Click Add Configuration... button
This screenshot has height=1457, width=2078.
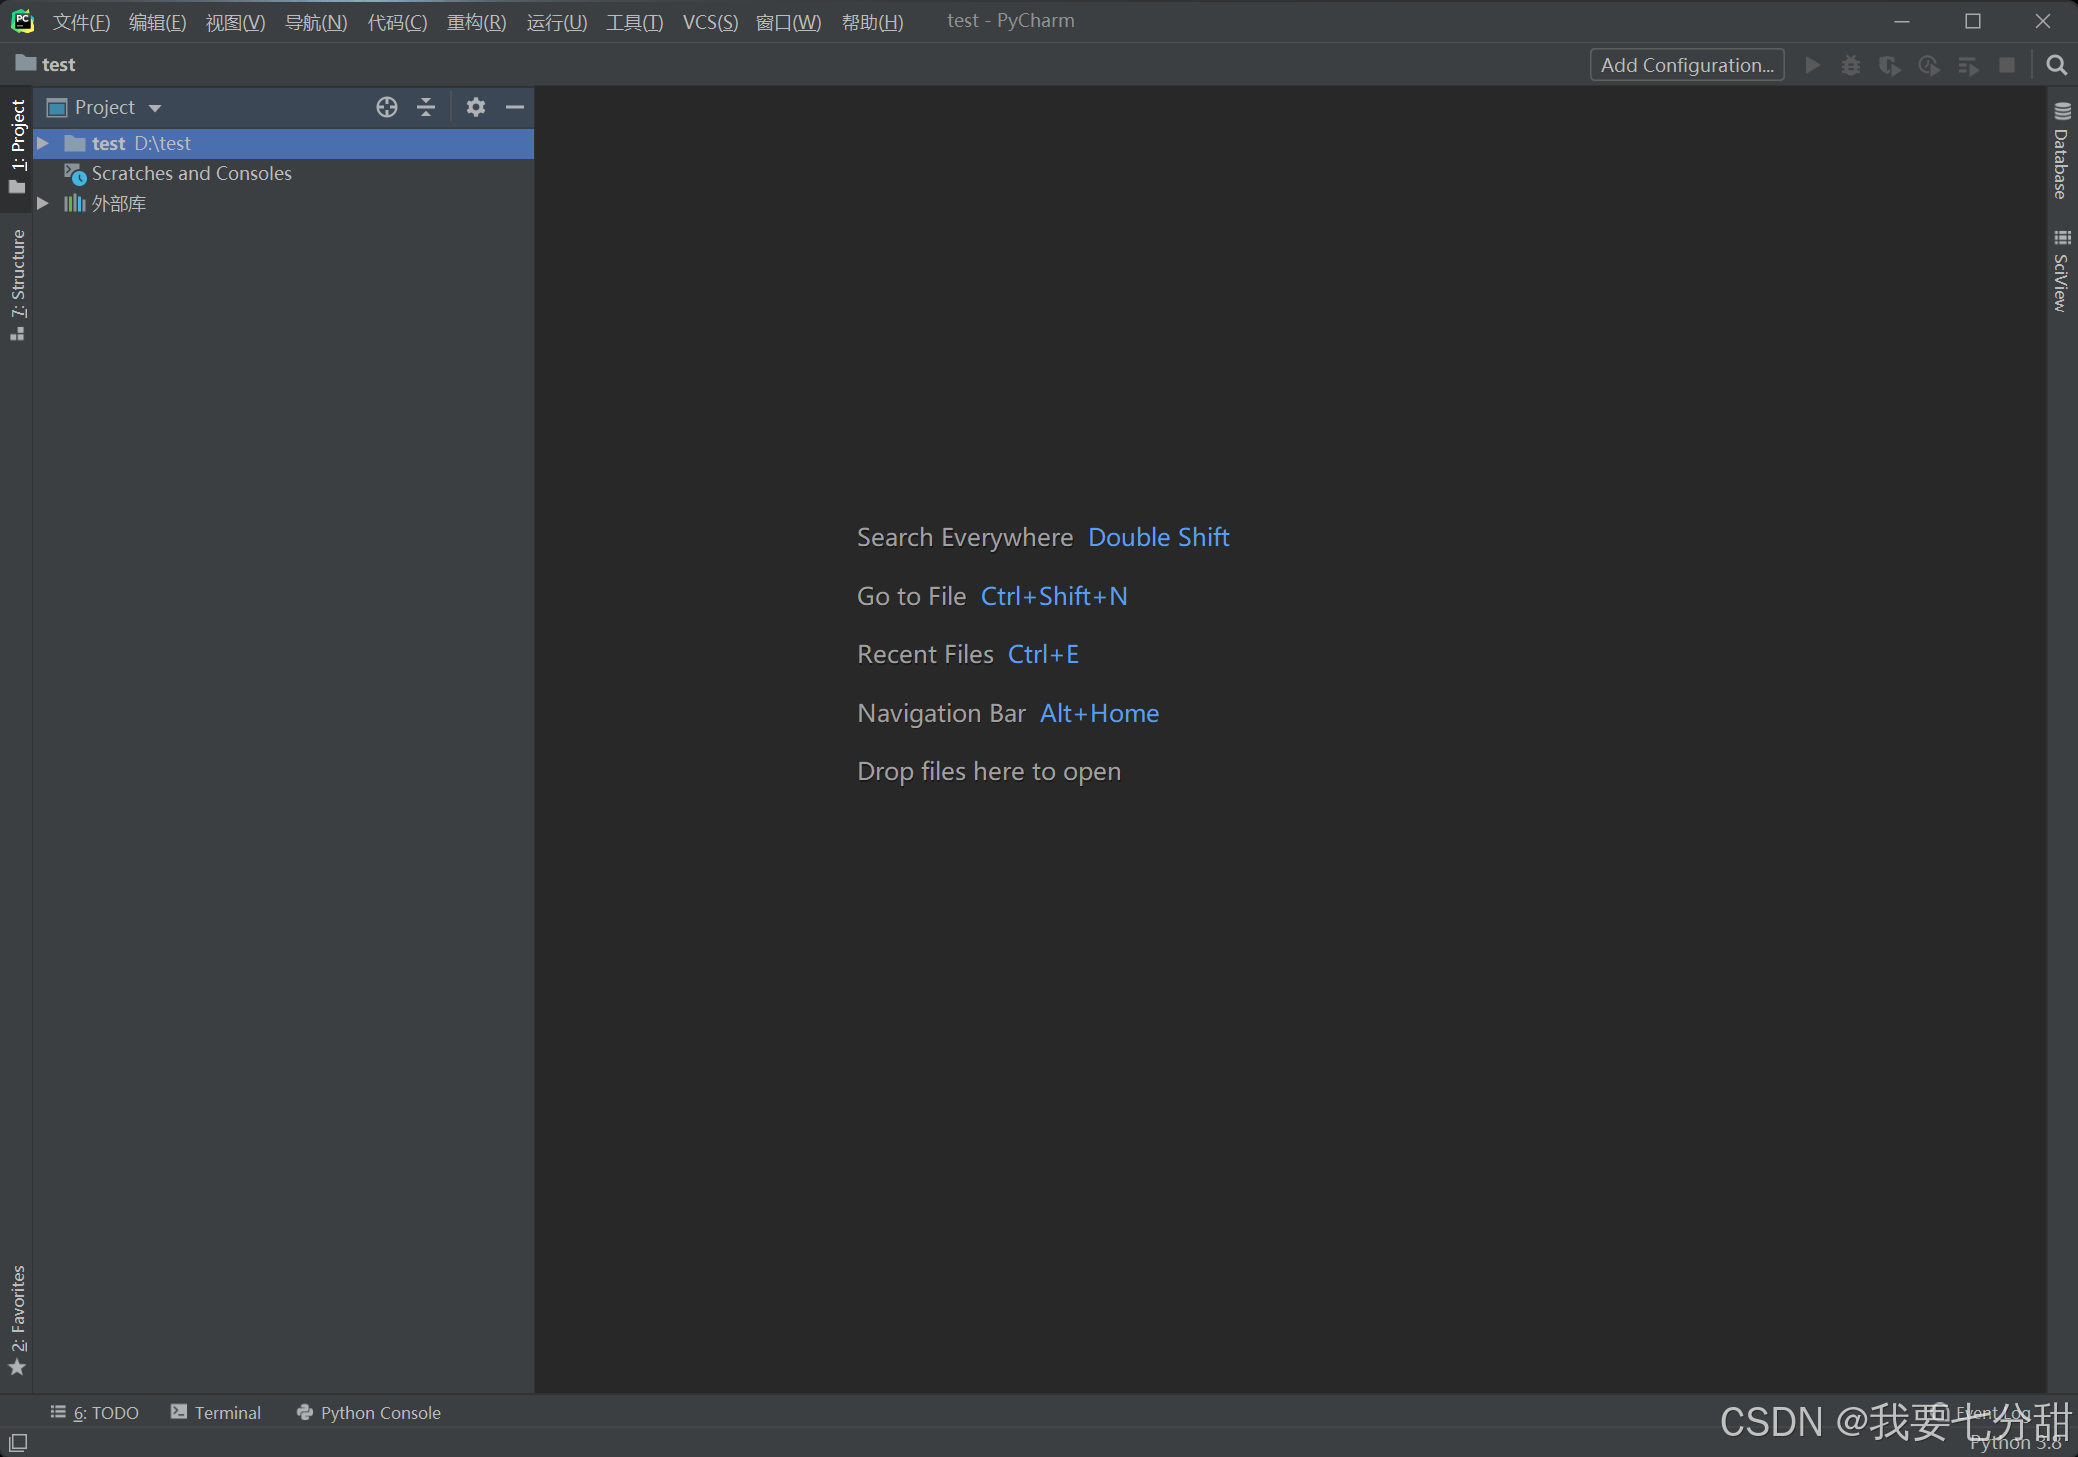click(x=1686, y=65)
